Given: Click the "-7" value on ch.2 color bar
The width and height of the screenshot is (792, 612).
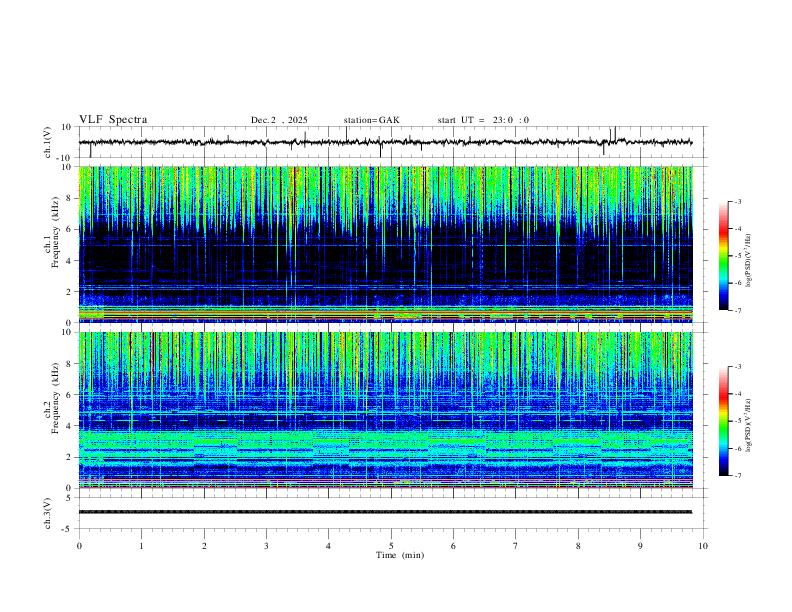Looking at the screenshot, I should tap(737, 476).
